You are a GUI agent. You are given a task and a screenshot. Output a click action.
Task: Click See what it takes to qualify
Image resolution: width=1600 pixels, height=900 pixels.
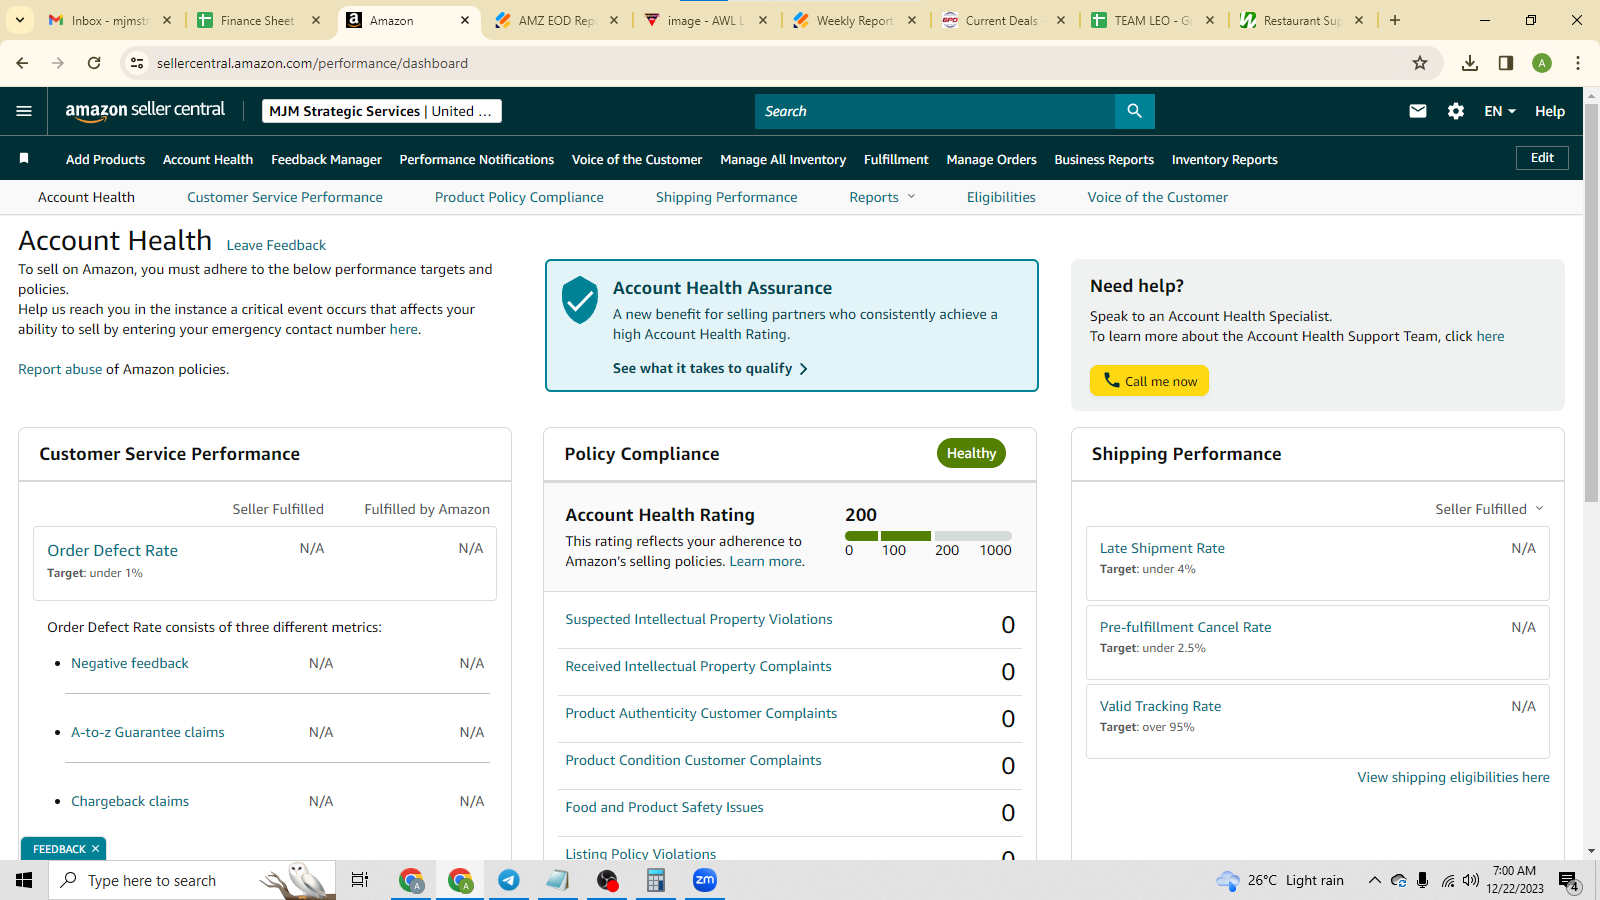[710, 368]
